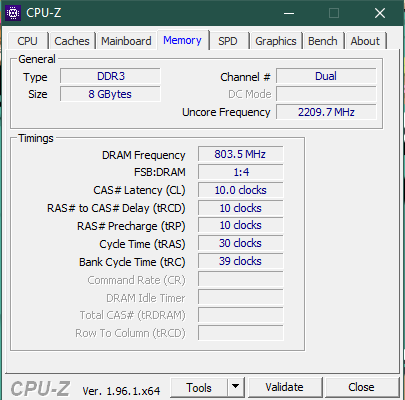Click the Close button at bottom
405x400 pixels.
pyautogui.click(x=361, y=387)
